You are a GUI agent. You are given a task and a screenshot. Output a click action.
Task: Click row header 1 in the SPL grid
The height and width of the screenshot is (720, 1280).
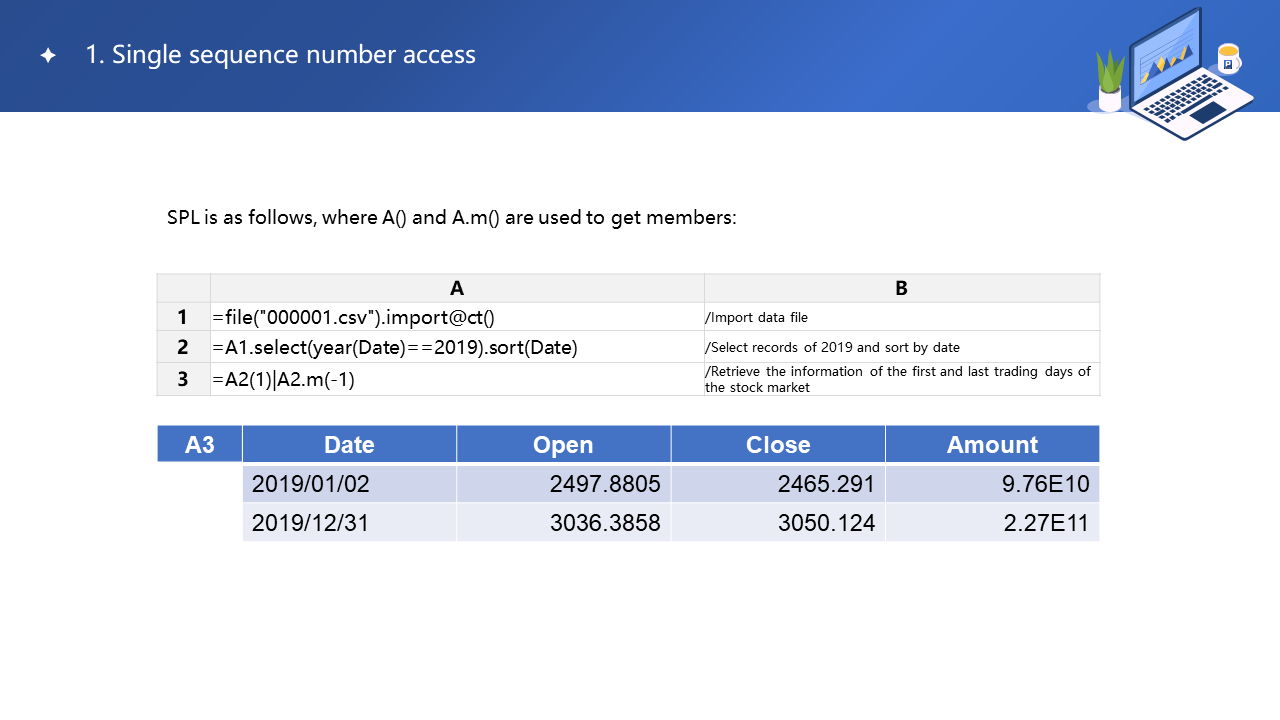click(x=183, y=317)
